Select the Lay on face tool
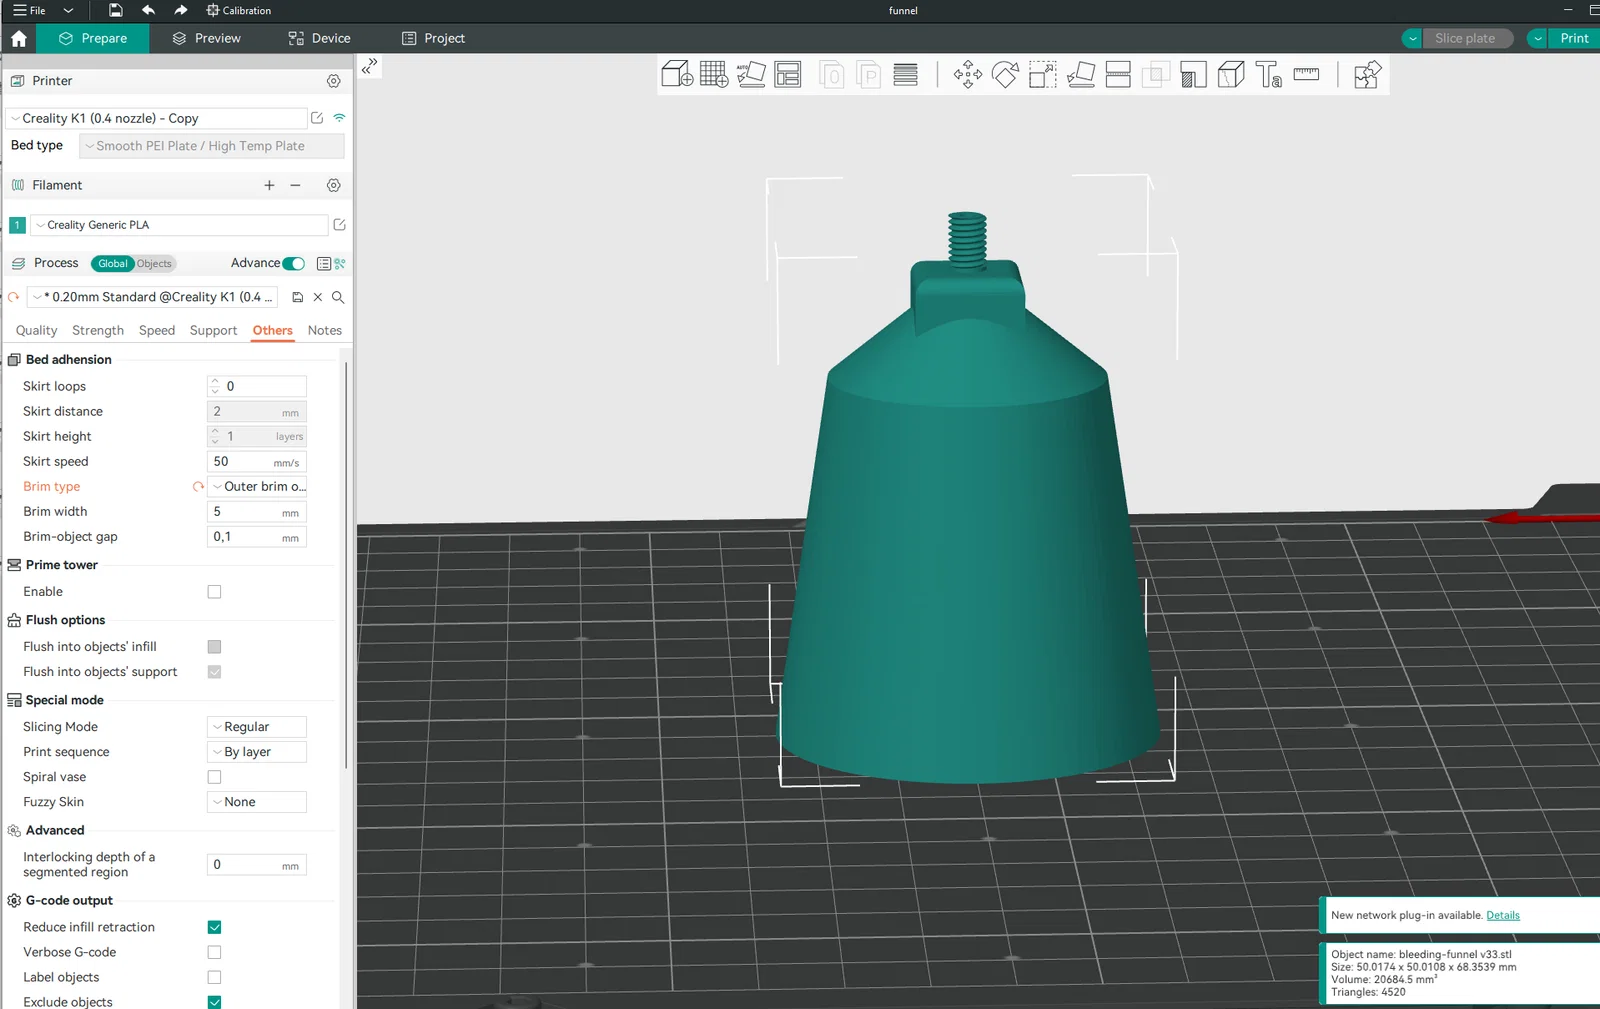This screenshot has width=1600, height=1009. 1081,74
